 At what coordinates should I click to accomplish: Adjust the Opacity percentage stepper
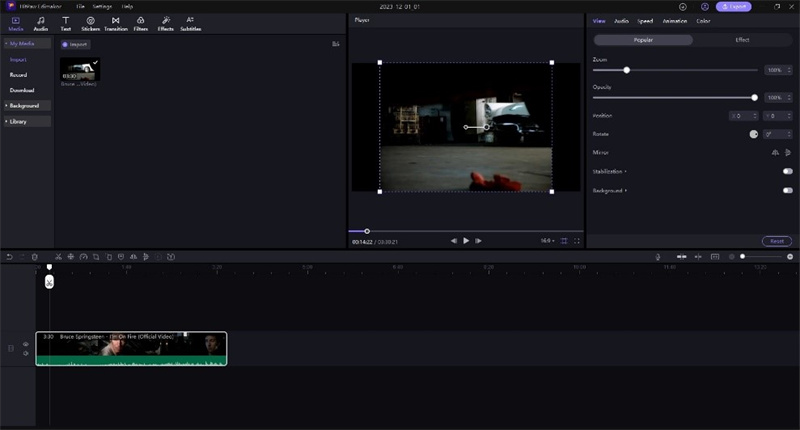click(x=789, y=97)
